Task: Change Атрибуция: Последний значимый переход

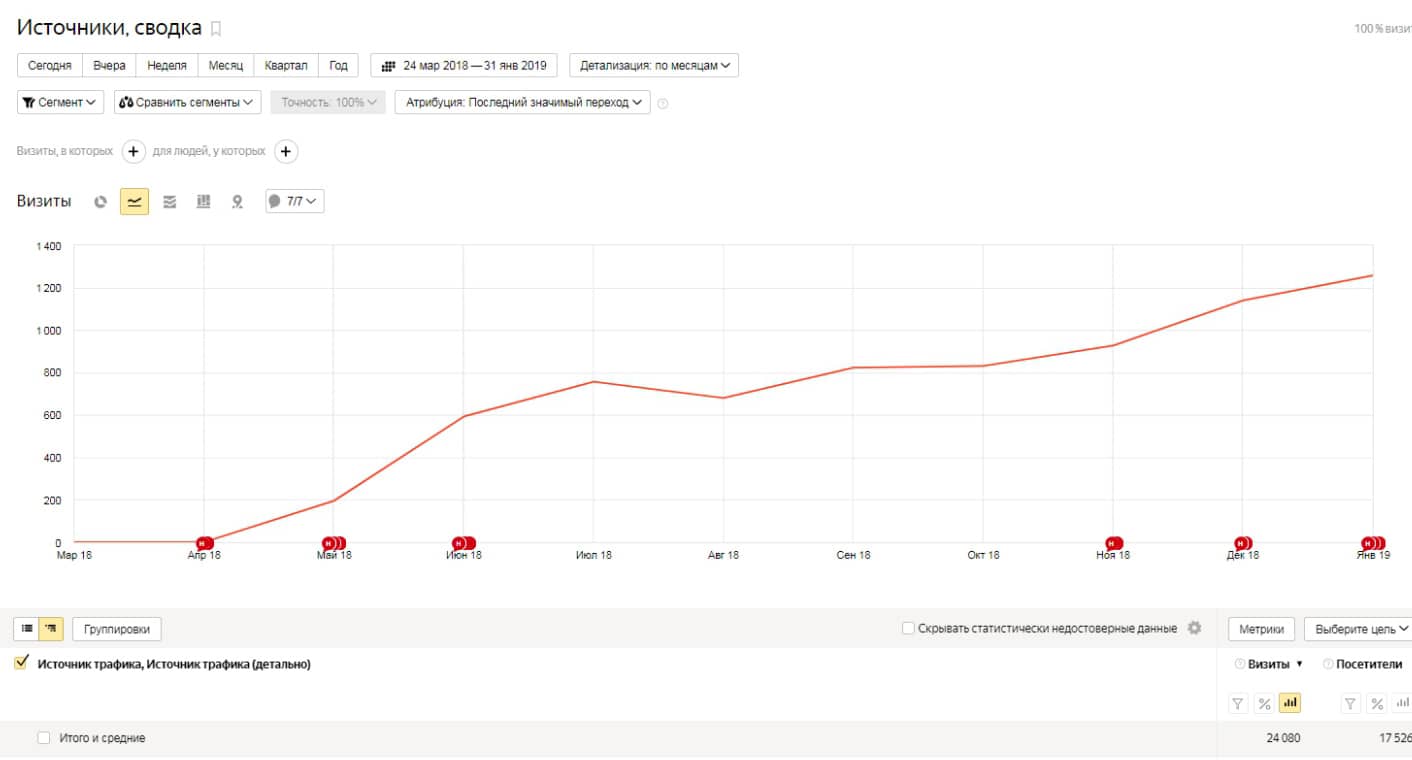Action: 523,102
